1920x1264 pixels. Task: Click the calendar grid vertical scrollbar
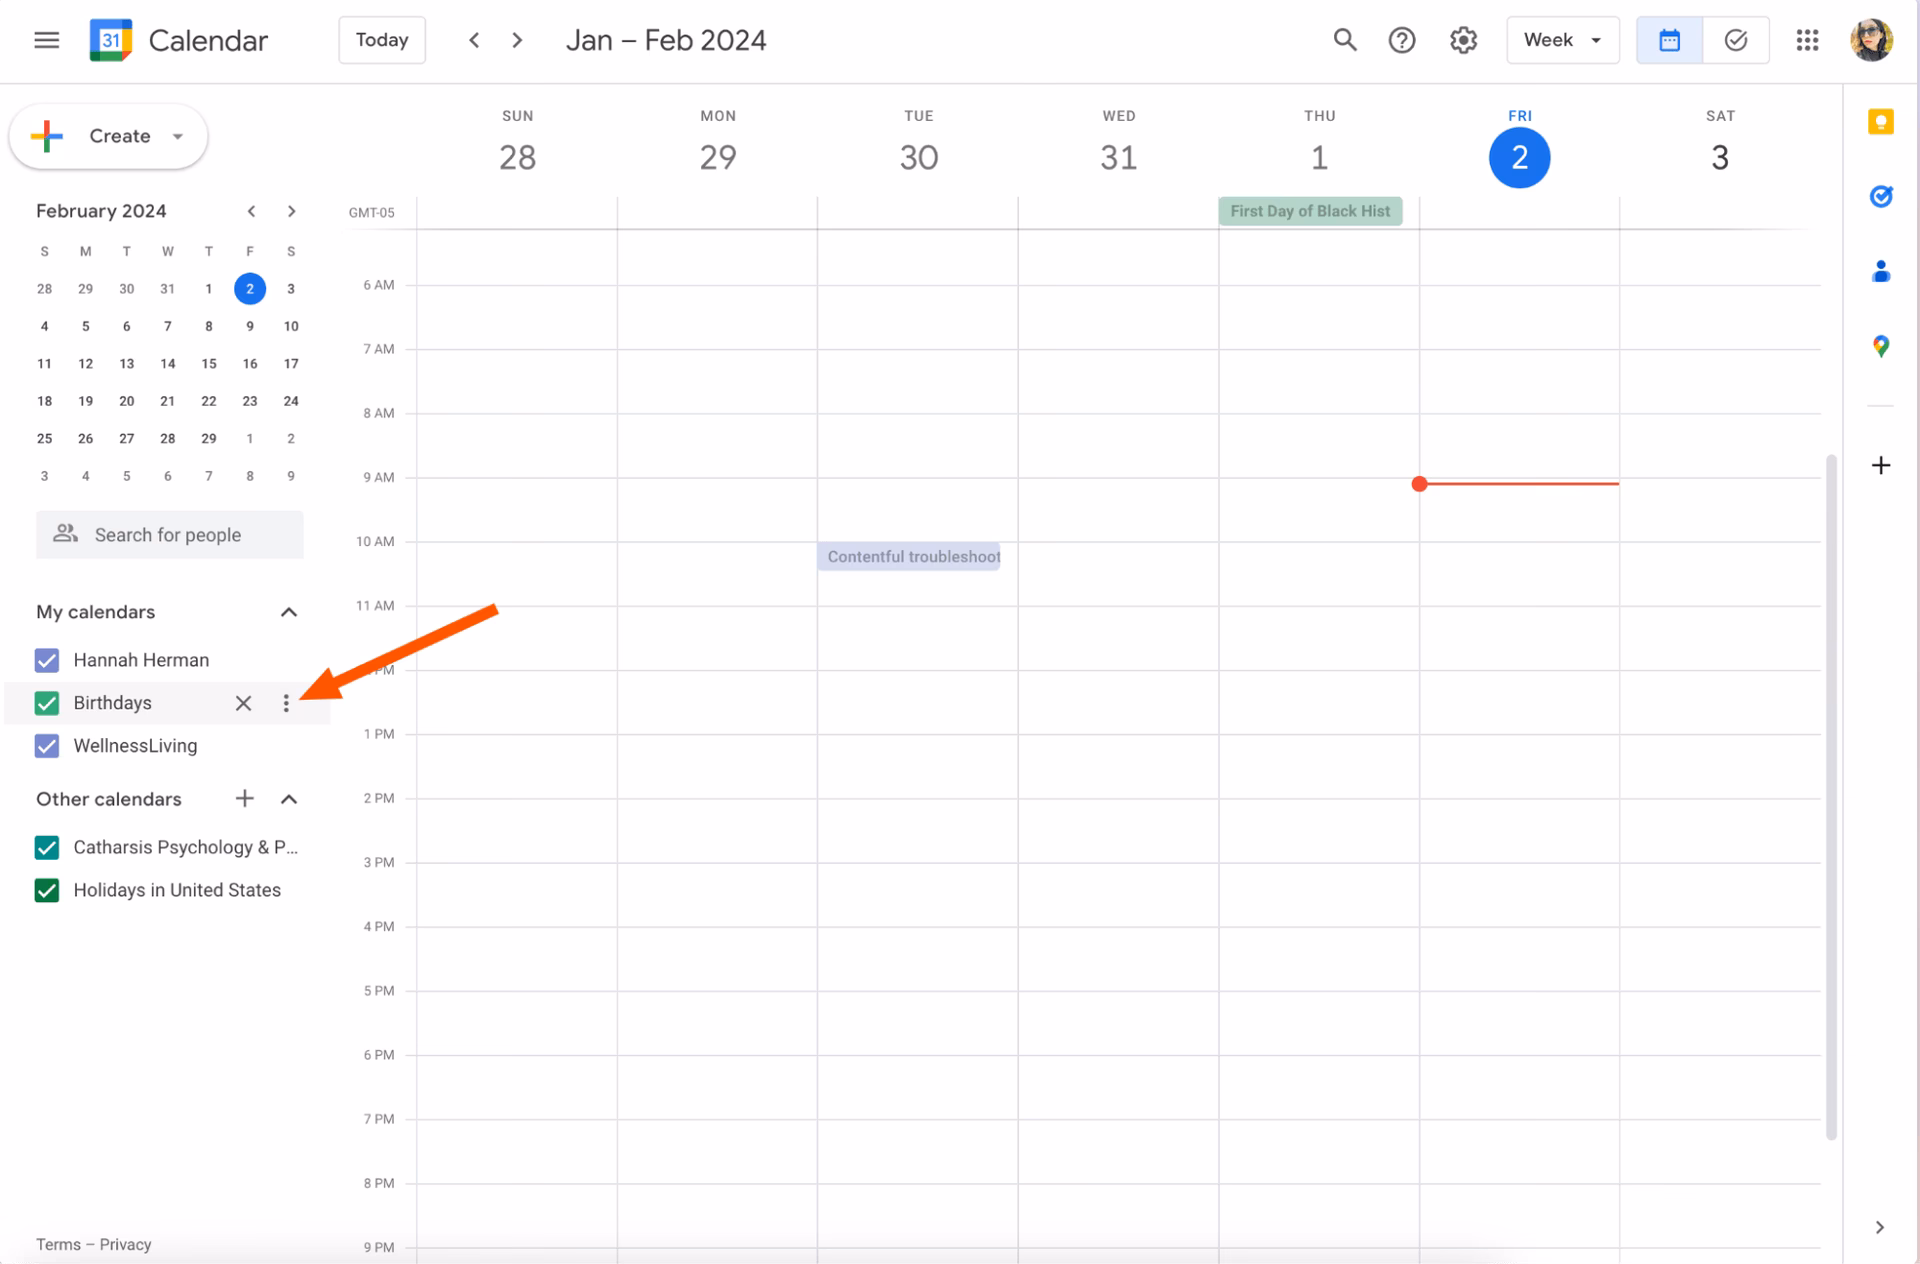[1831, 796]
